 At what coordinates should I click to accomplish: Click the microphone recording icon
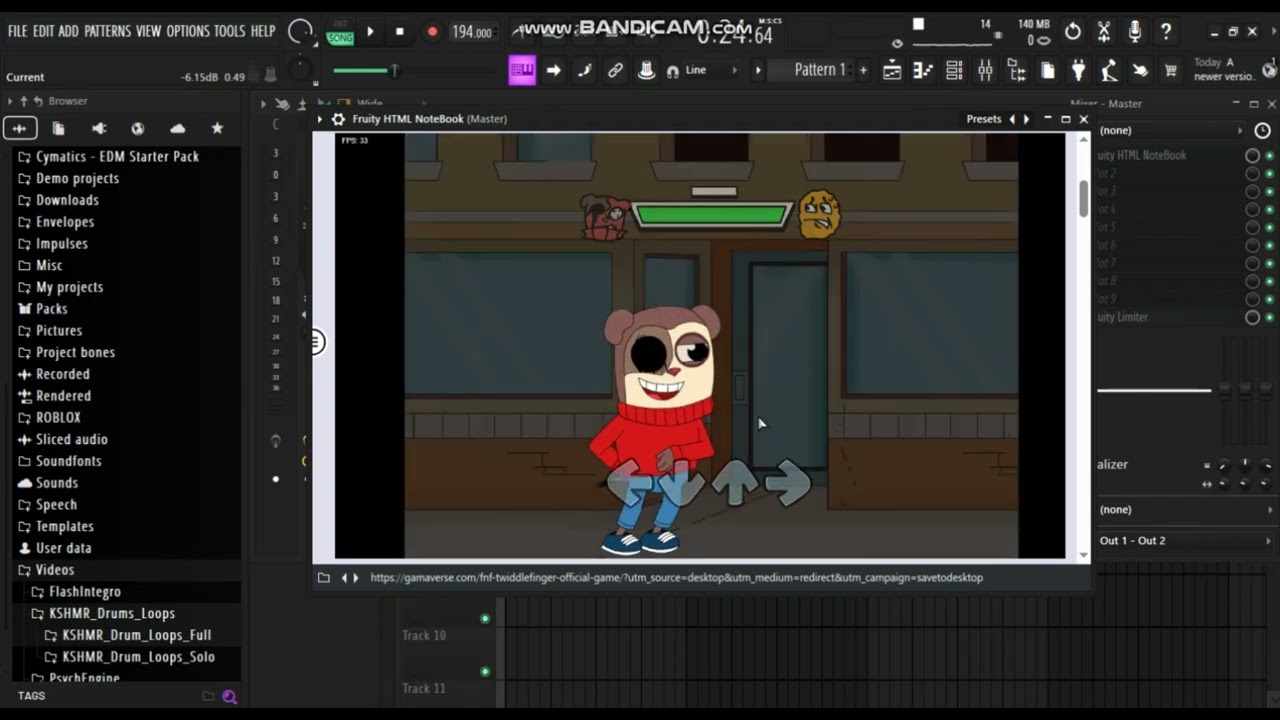pyautogui.click(x=1135, y=32)
